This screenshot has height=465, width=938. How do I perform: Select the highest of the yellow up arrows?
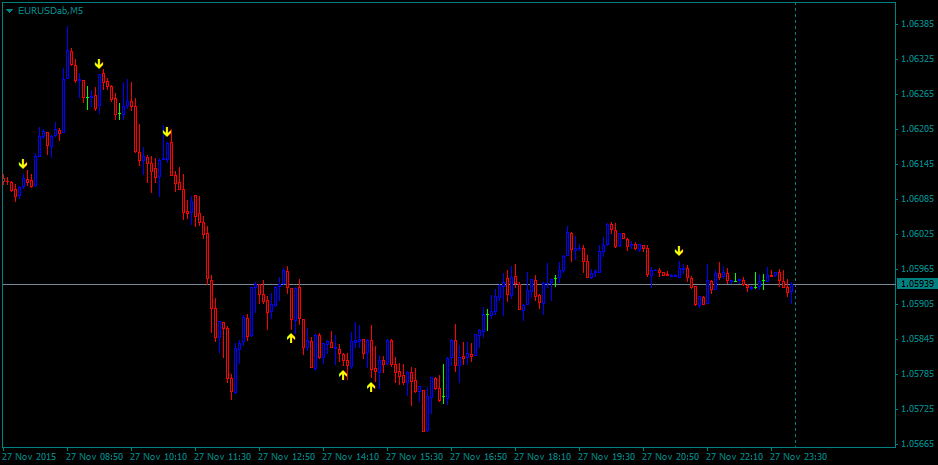(x=291, y=338)
